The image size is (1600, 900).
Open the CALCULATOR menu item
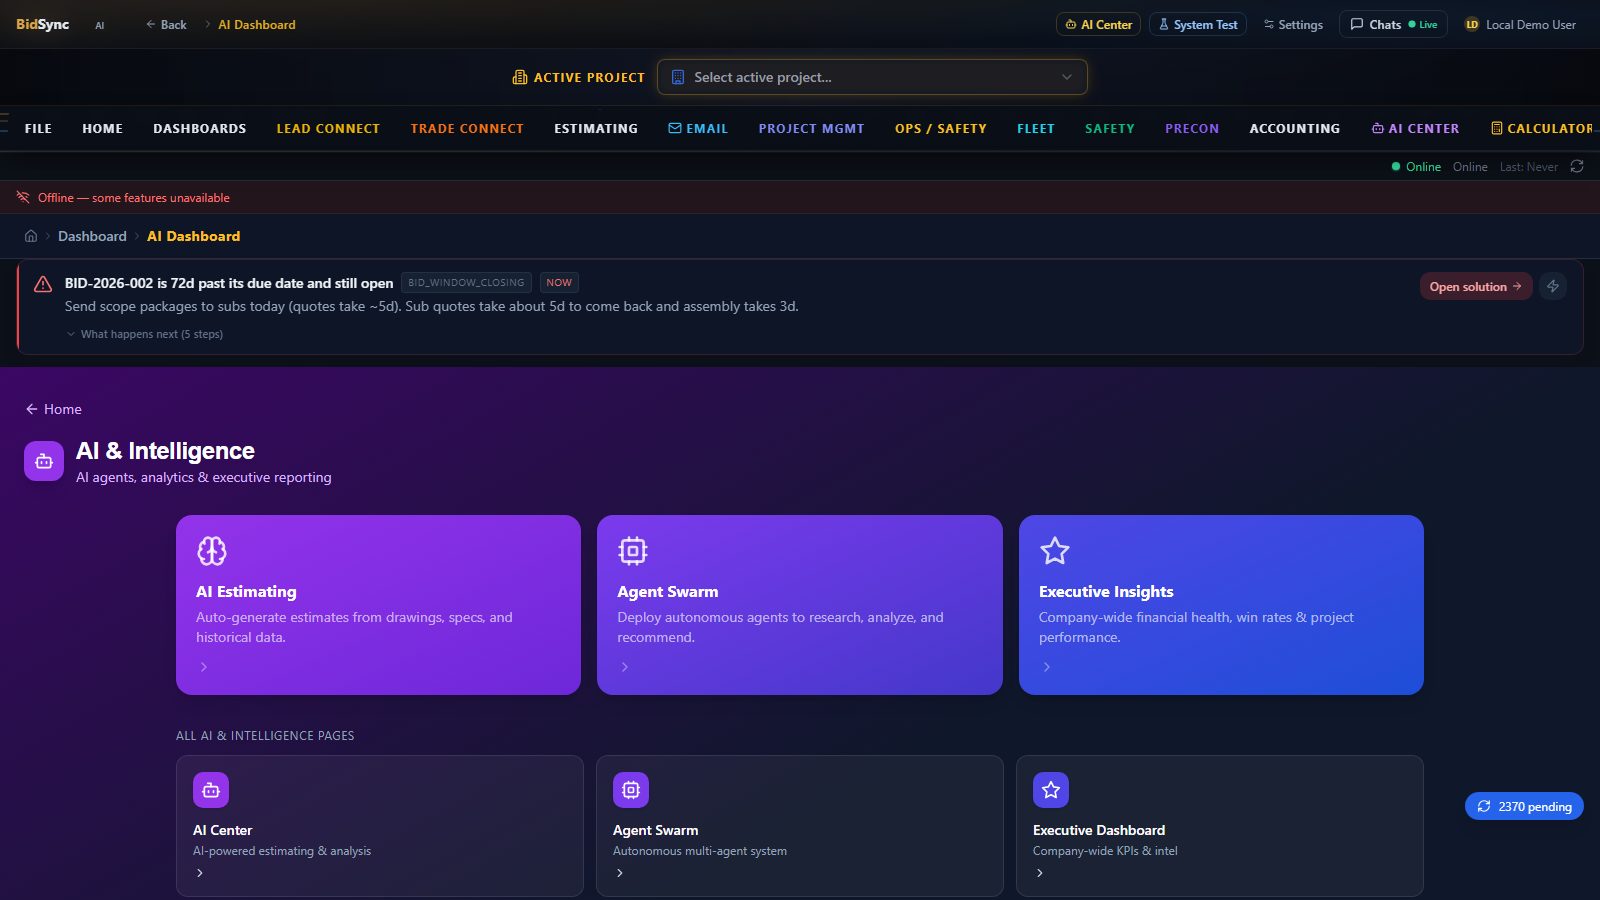coord(1542,129)
